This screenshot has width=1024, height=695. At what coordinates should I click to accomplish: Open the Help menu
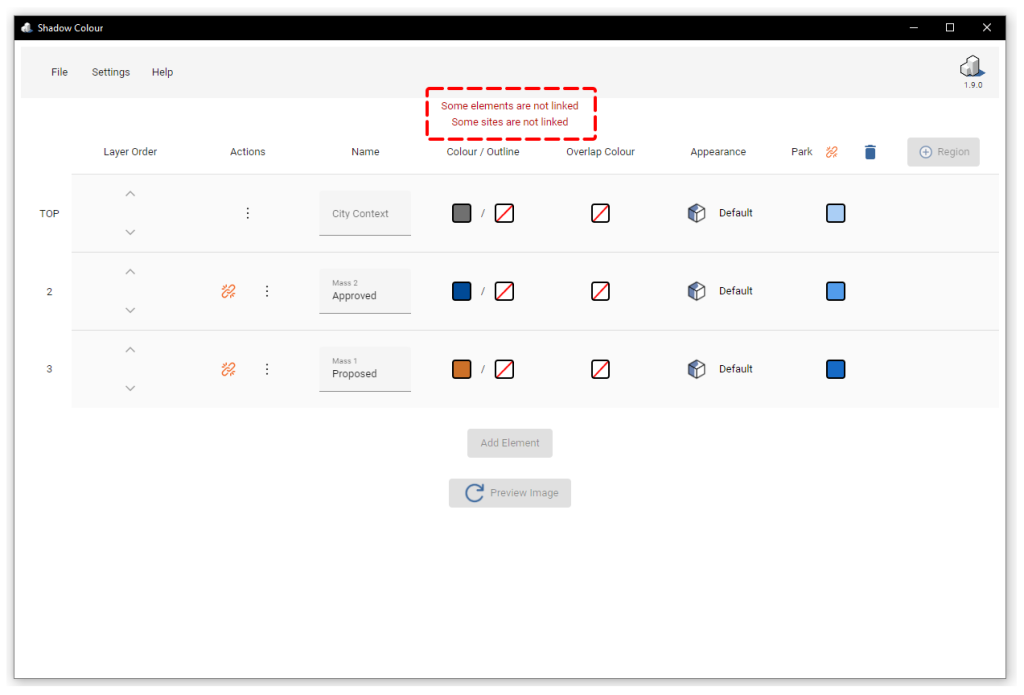click(162, 71)
